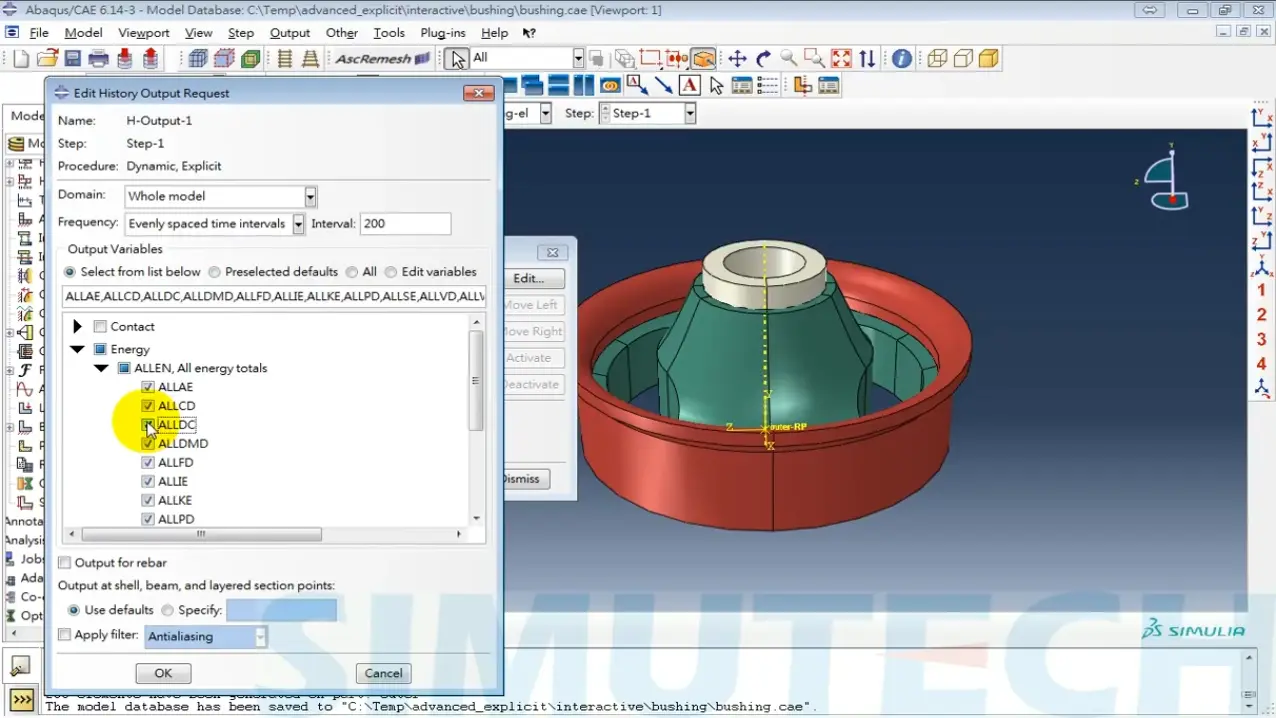Collapse the Energy variable category
1276x718 pixels.
(77, 350)
